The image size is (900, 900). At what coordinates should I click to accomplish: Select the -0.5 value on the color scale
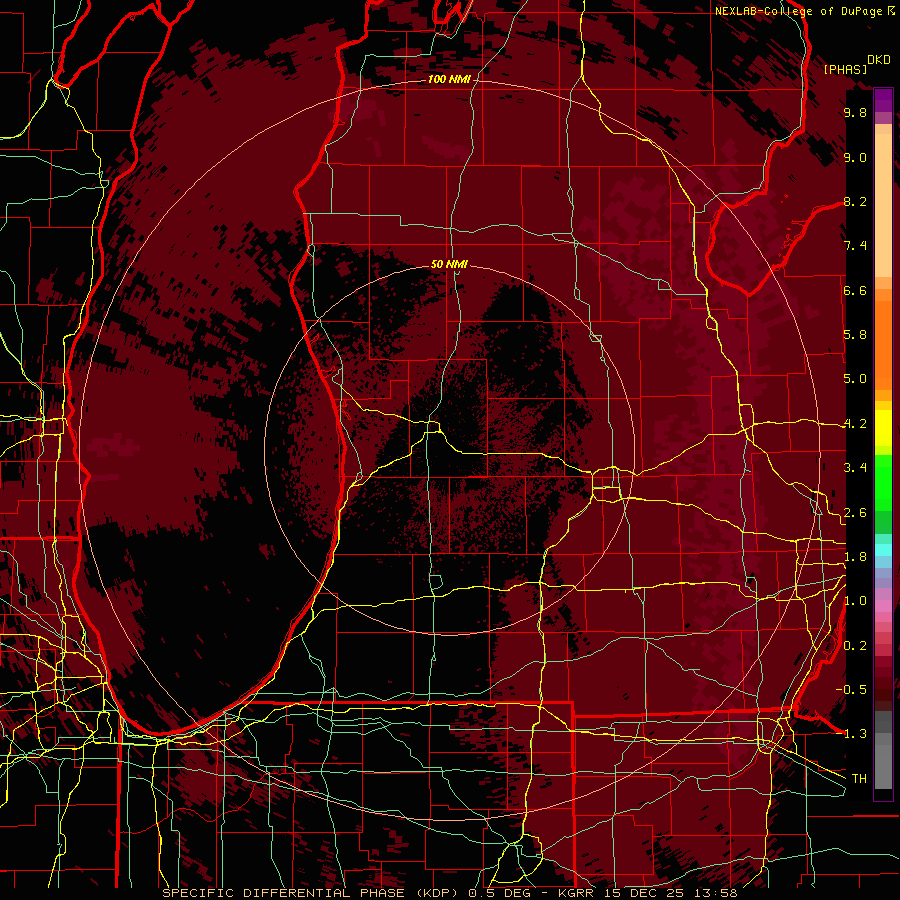click(851, 690)
